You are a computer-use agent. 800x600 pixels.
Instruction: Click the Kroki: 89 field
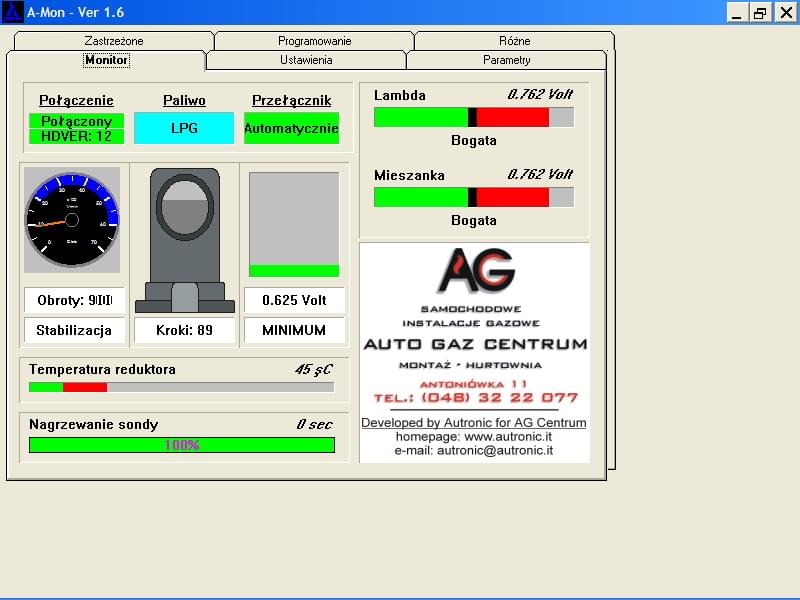tap(184, 330)
